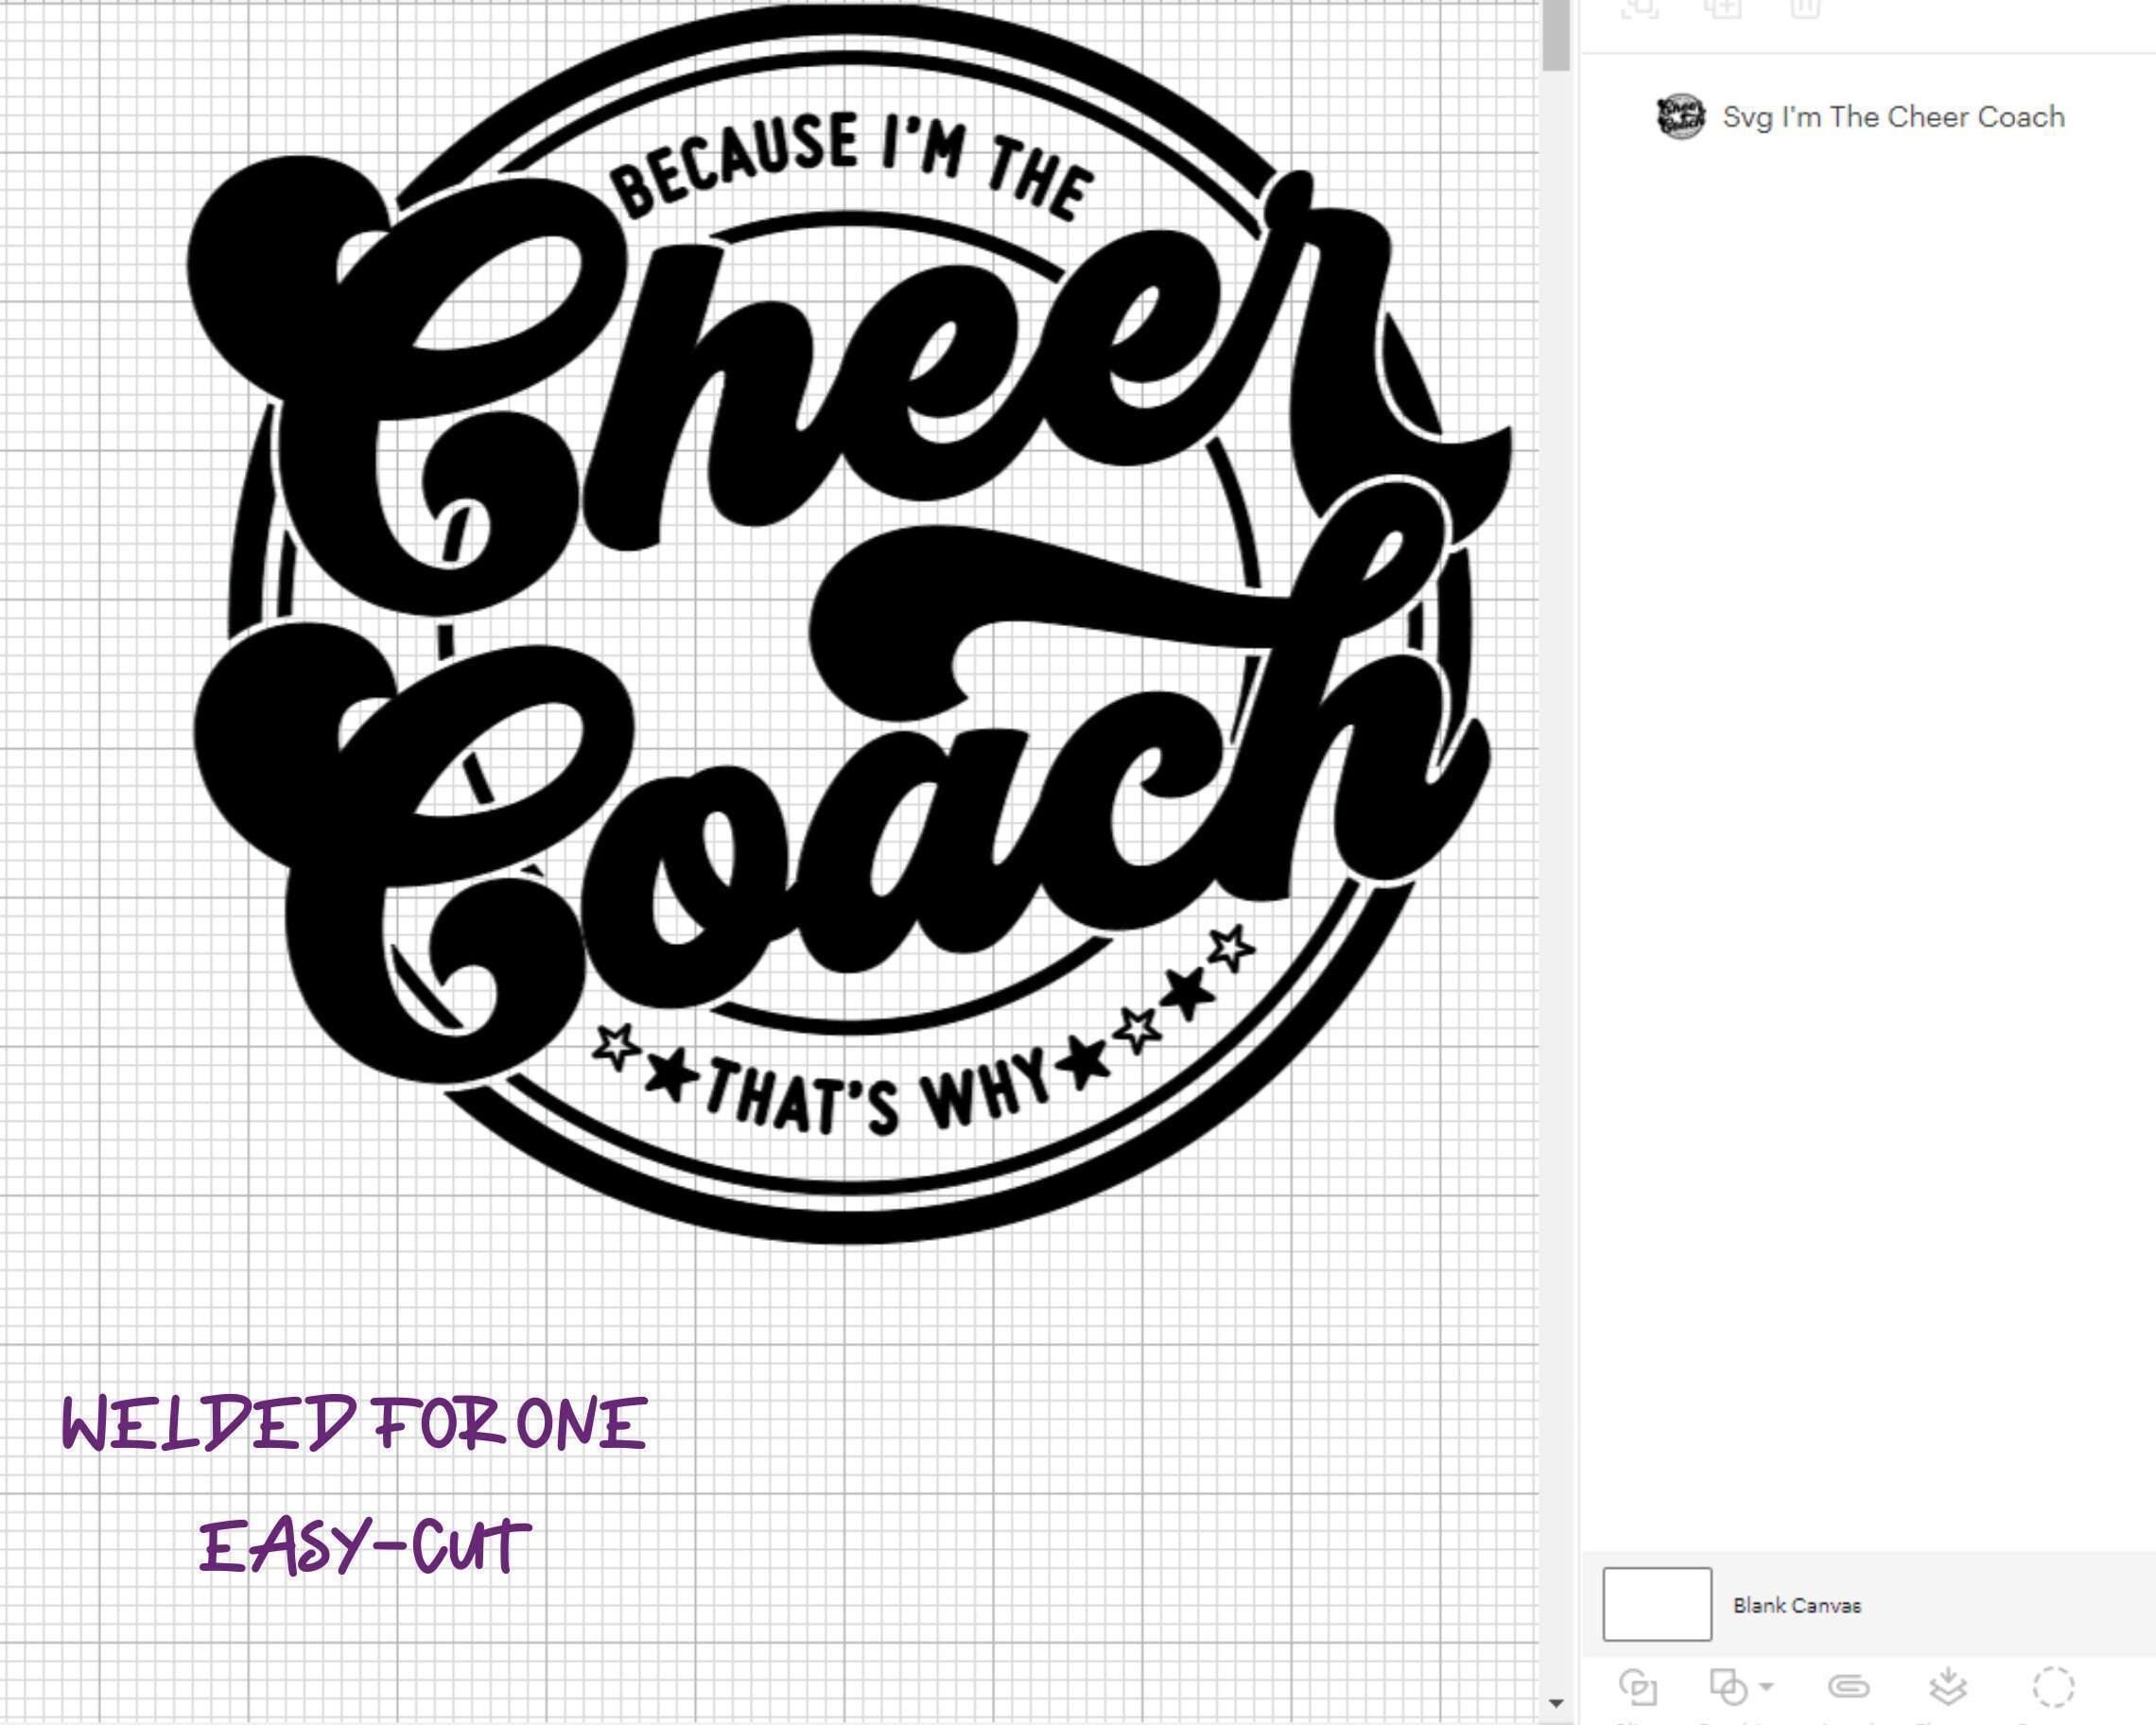The height and width of the screenshot is (1725, 2156).
Task: Click the scroll-down arrow under the canvas scrollbar
Action: coord(1556,1703)
